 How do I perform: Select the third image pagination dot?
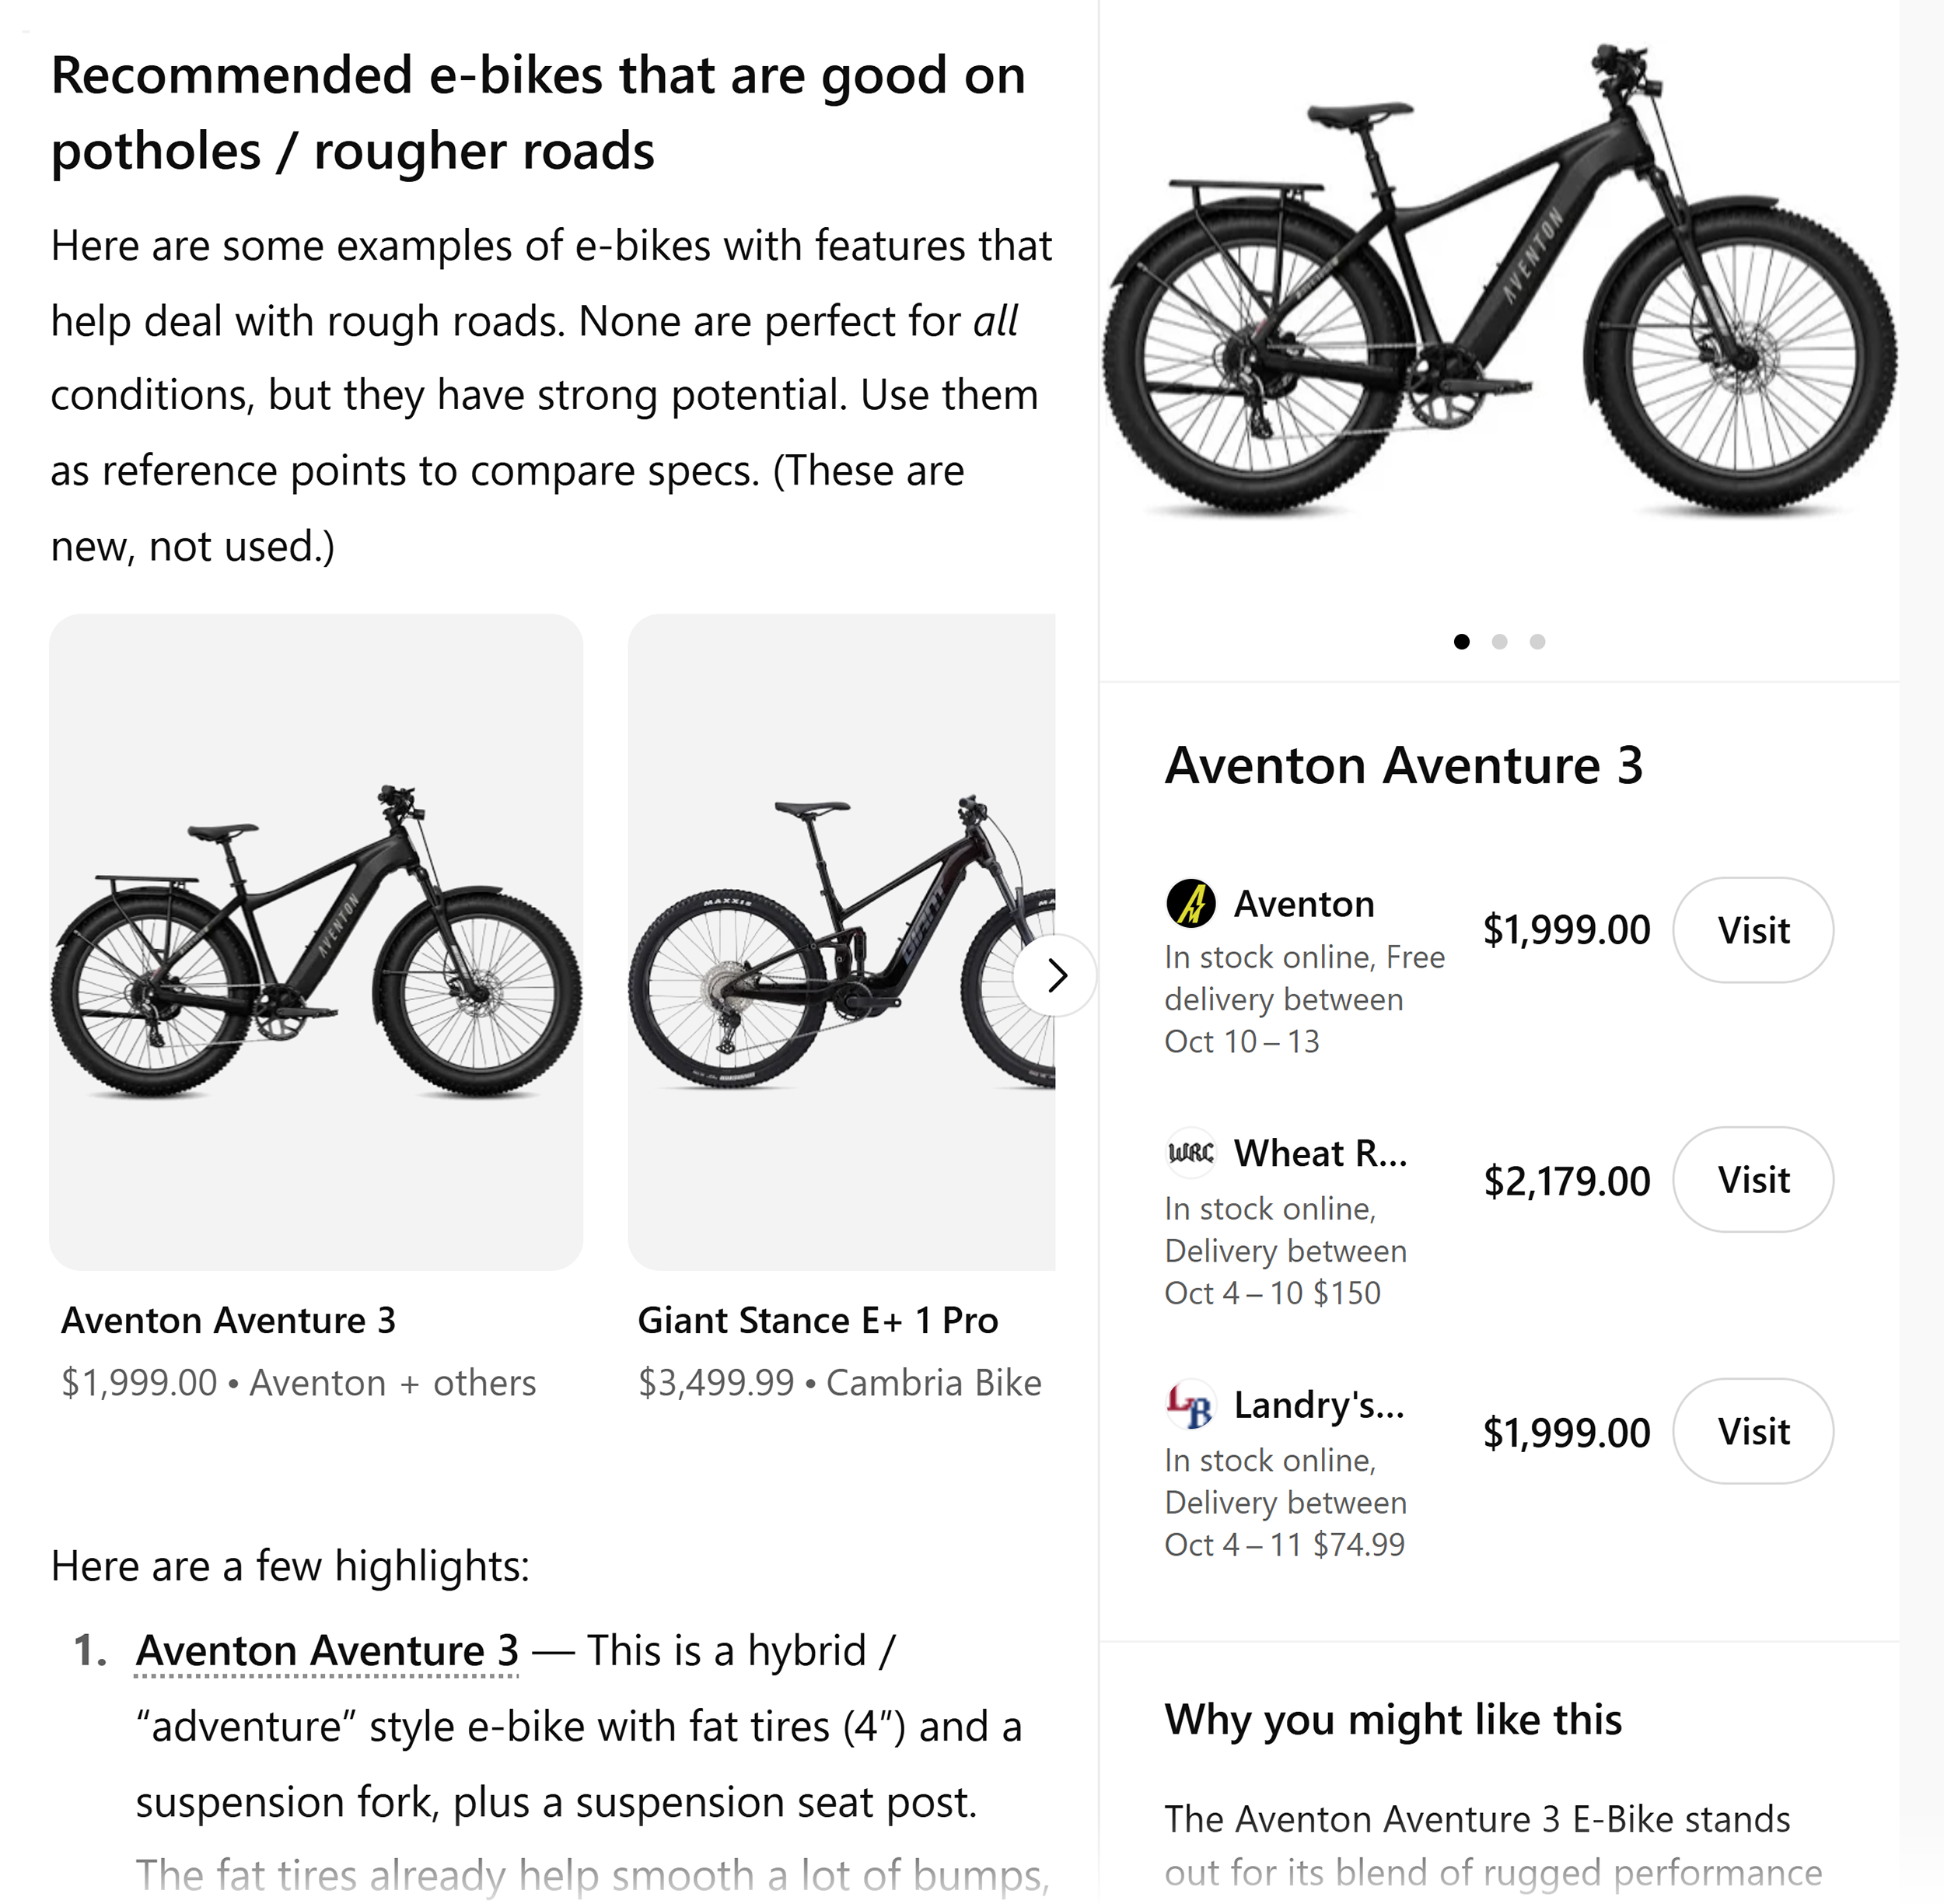(x=1537, y=642)
